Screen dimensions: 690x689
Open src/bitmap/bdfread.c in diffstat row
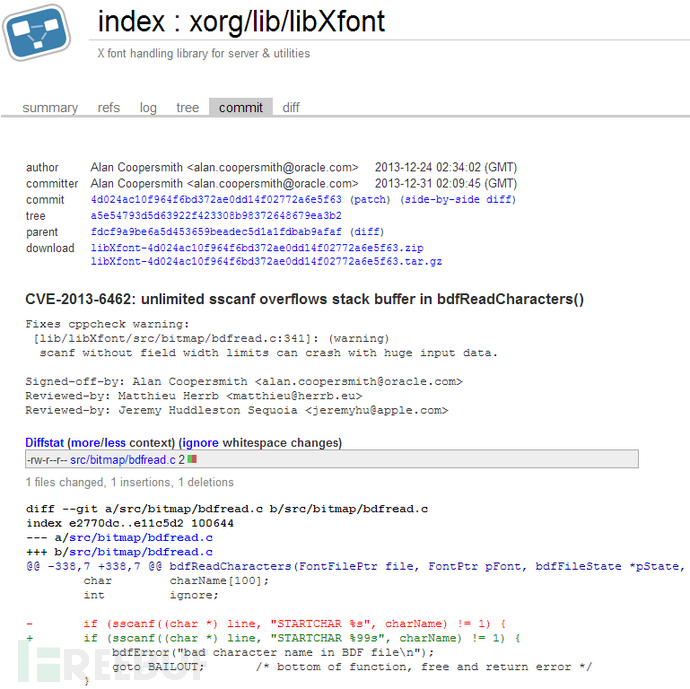(x=123, y=460)
